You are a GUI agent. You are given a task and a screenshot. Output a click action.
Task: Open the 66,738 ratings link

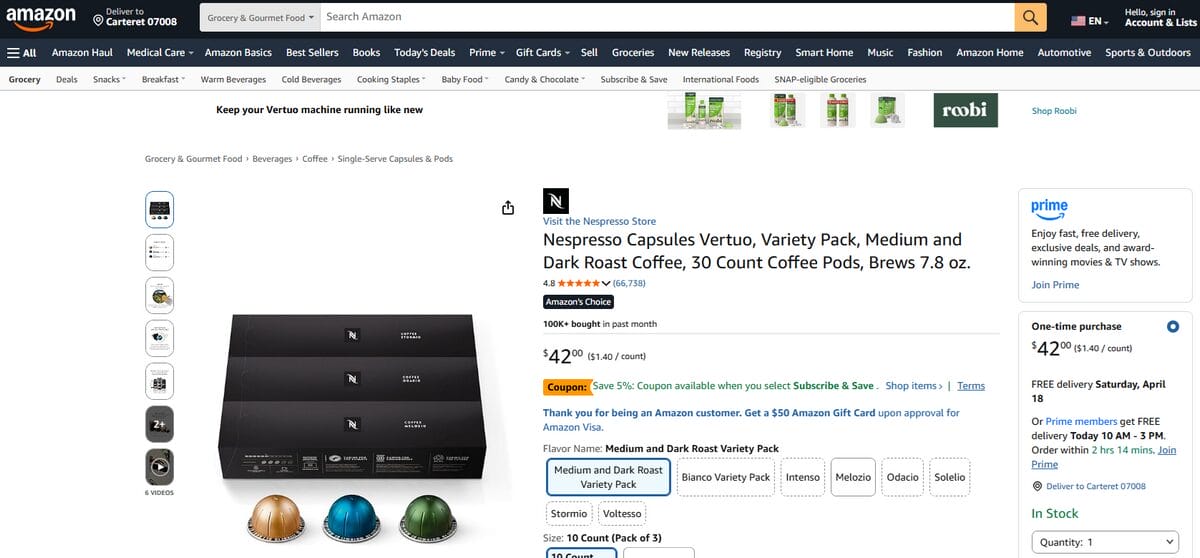click(x=629, y=283)
